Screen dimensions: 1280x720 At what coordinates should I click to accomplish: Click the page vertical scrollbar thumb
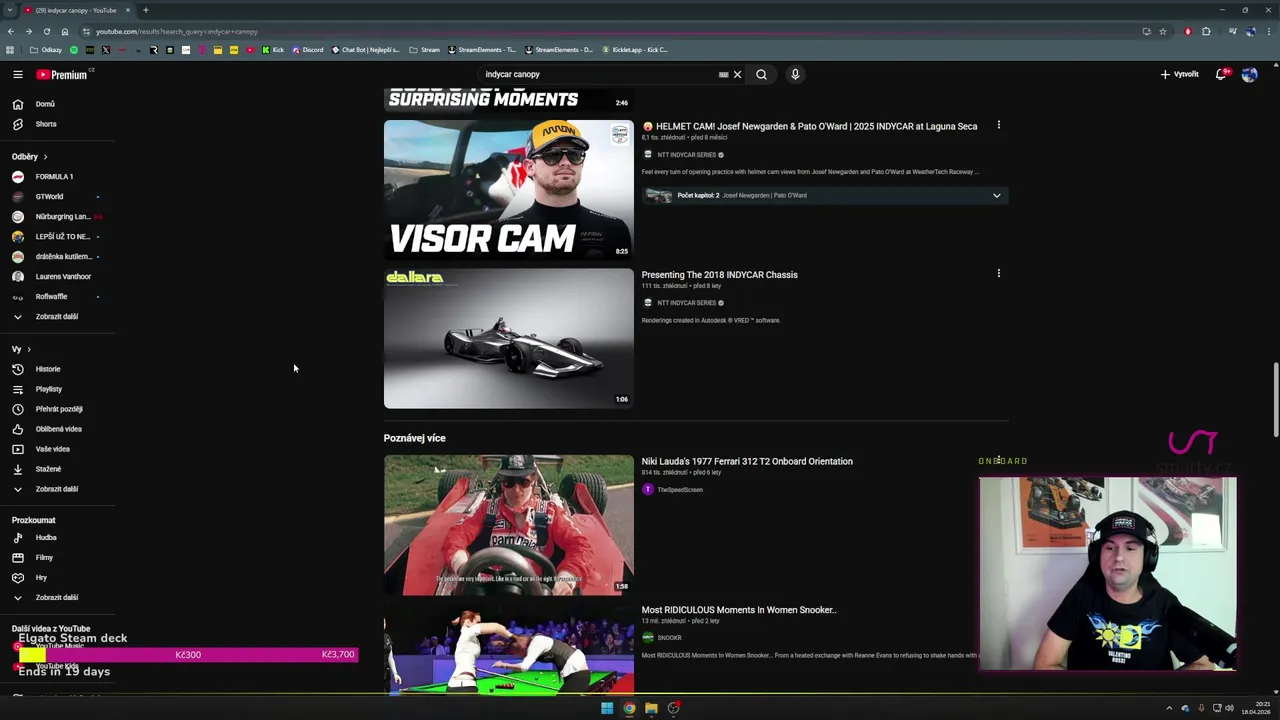(x=1275, y=398)
